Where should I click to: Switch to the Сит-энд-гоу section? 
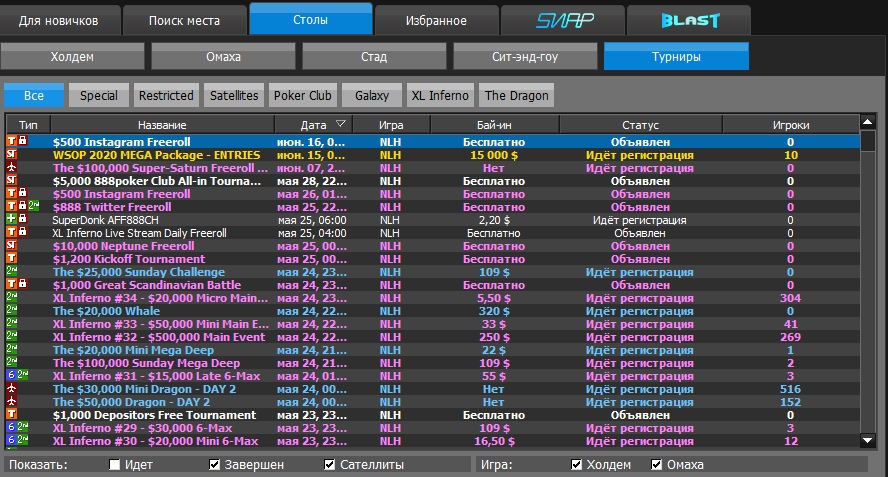pyautogui.click(x=526, y=57)
